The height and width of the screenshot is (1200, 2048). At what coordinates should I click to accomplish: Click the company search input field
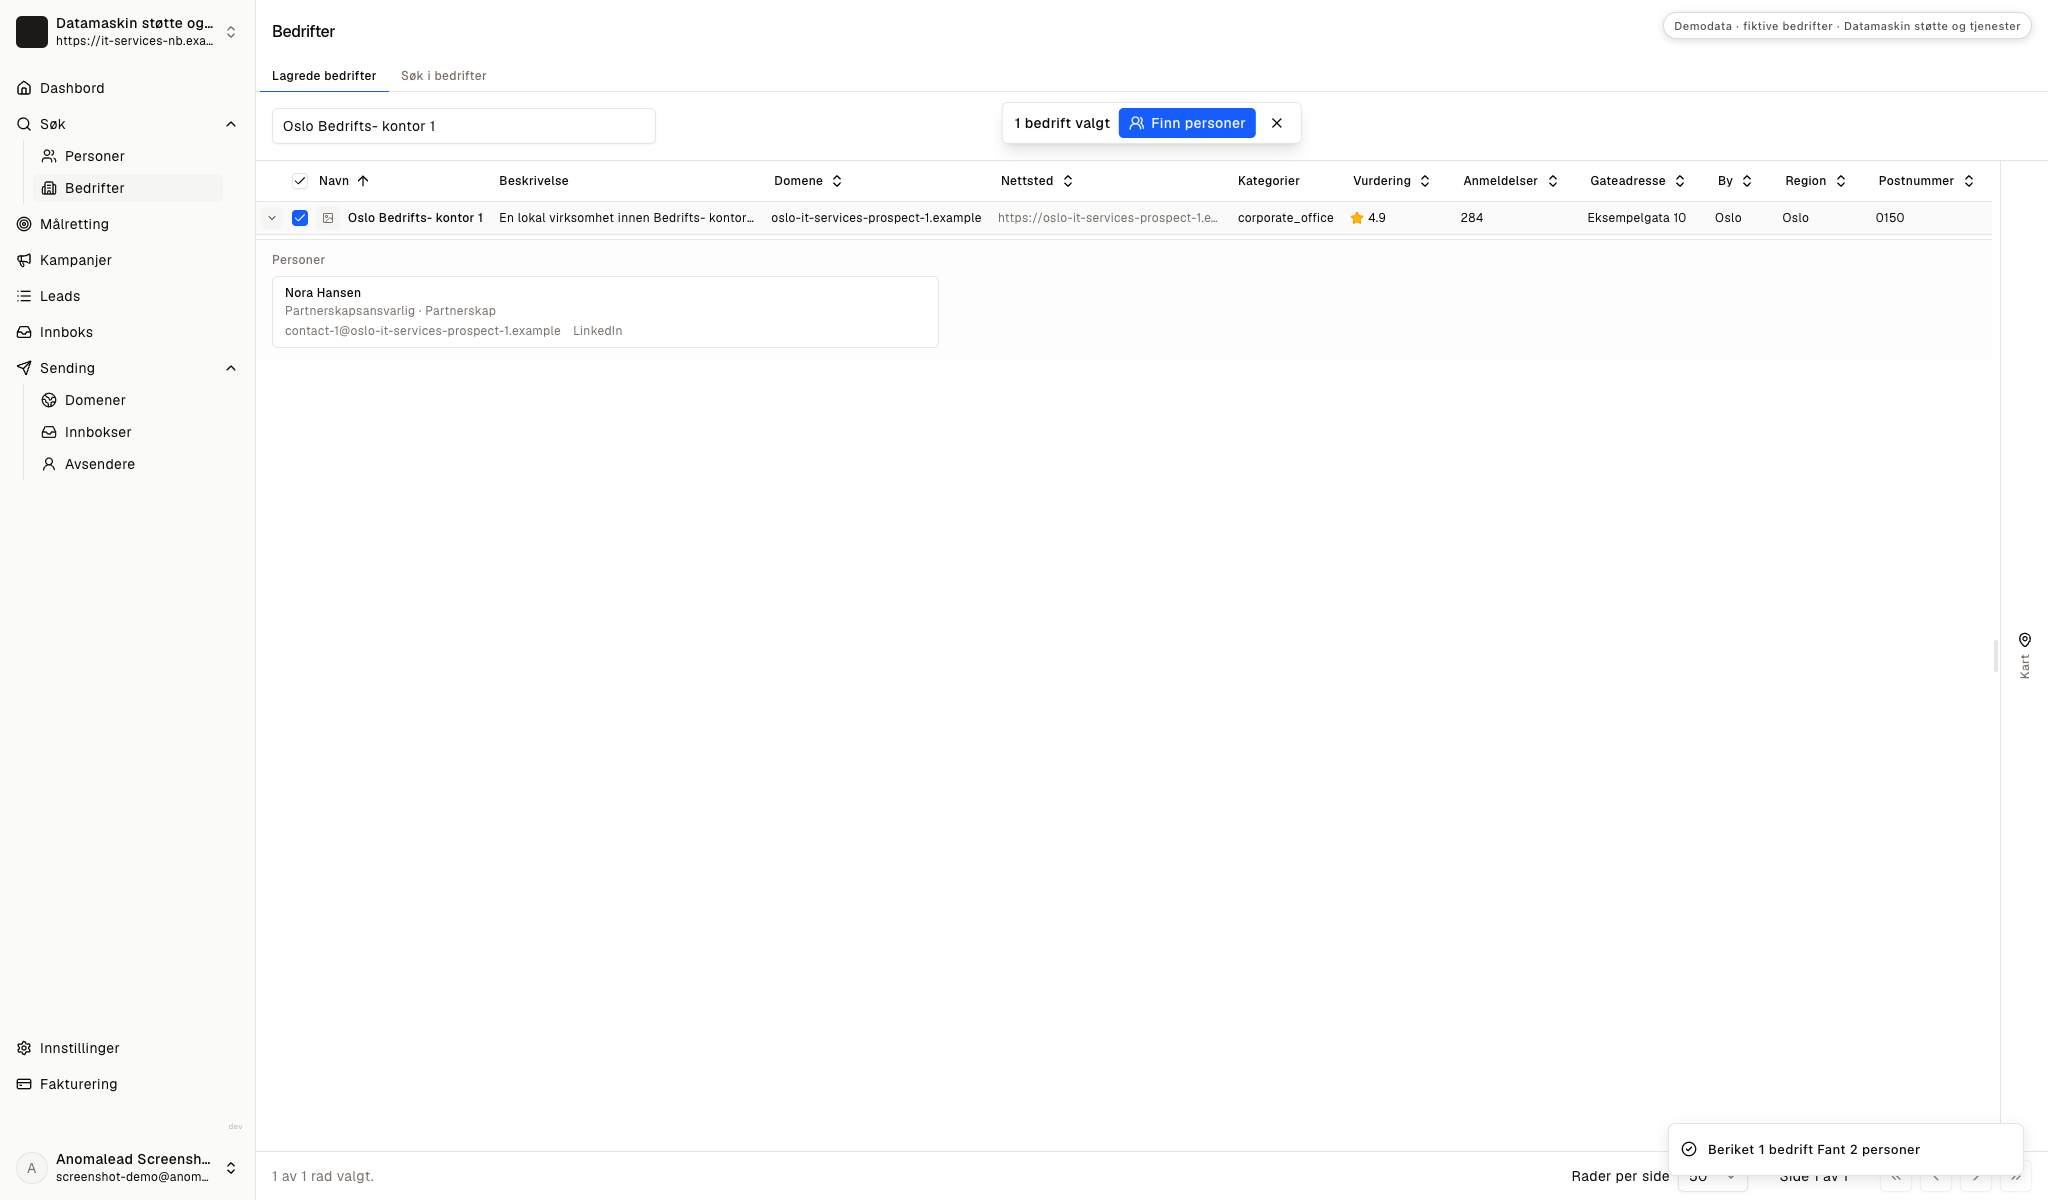(464, 126)
